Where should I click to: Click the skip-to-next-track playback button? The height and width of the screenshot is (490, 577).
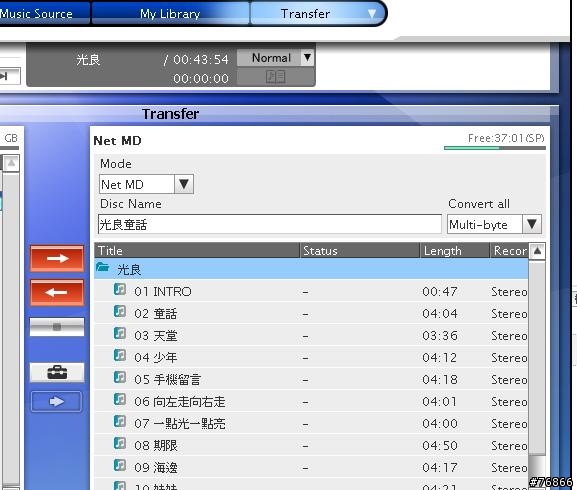10,76
